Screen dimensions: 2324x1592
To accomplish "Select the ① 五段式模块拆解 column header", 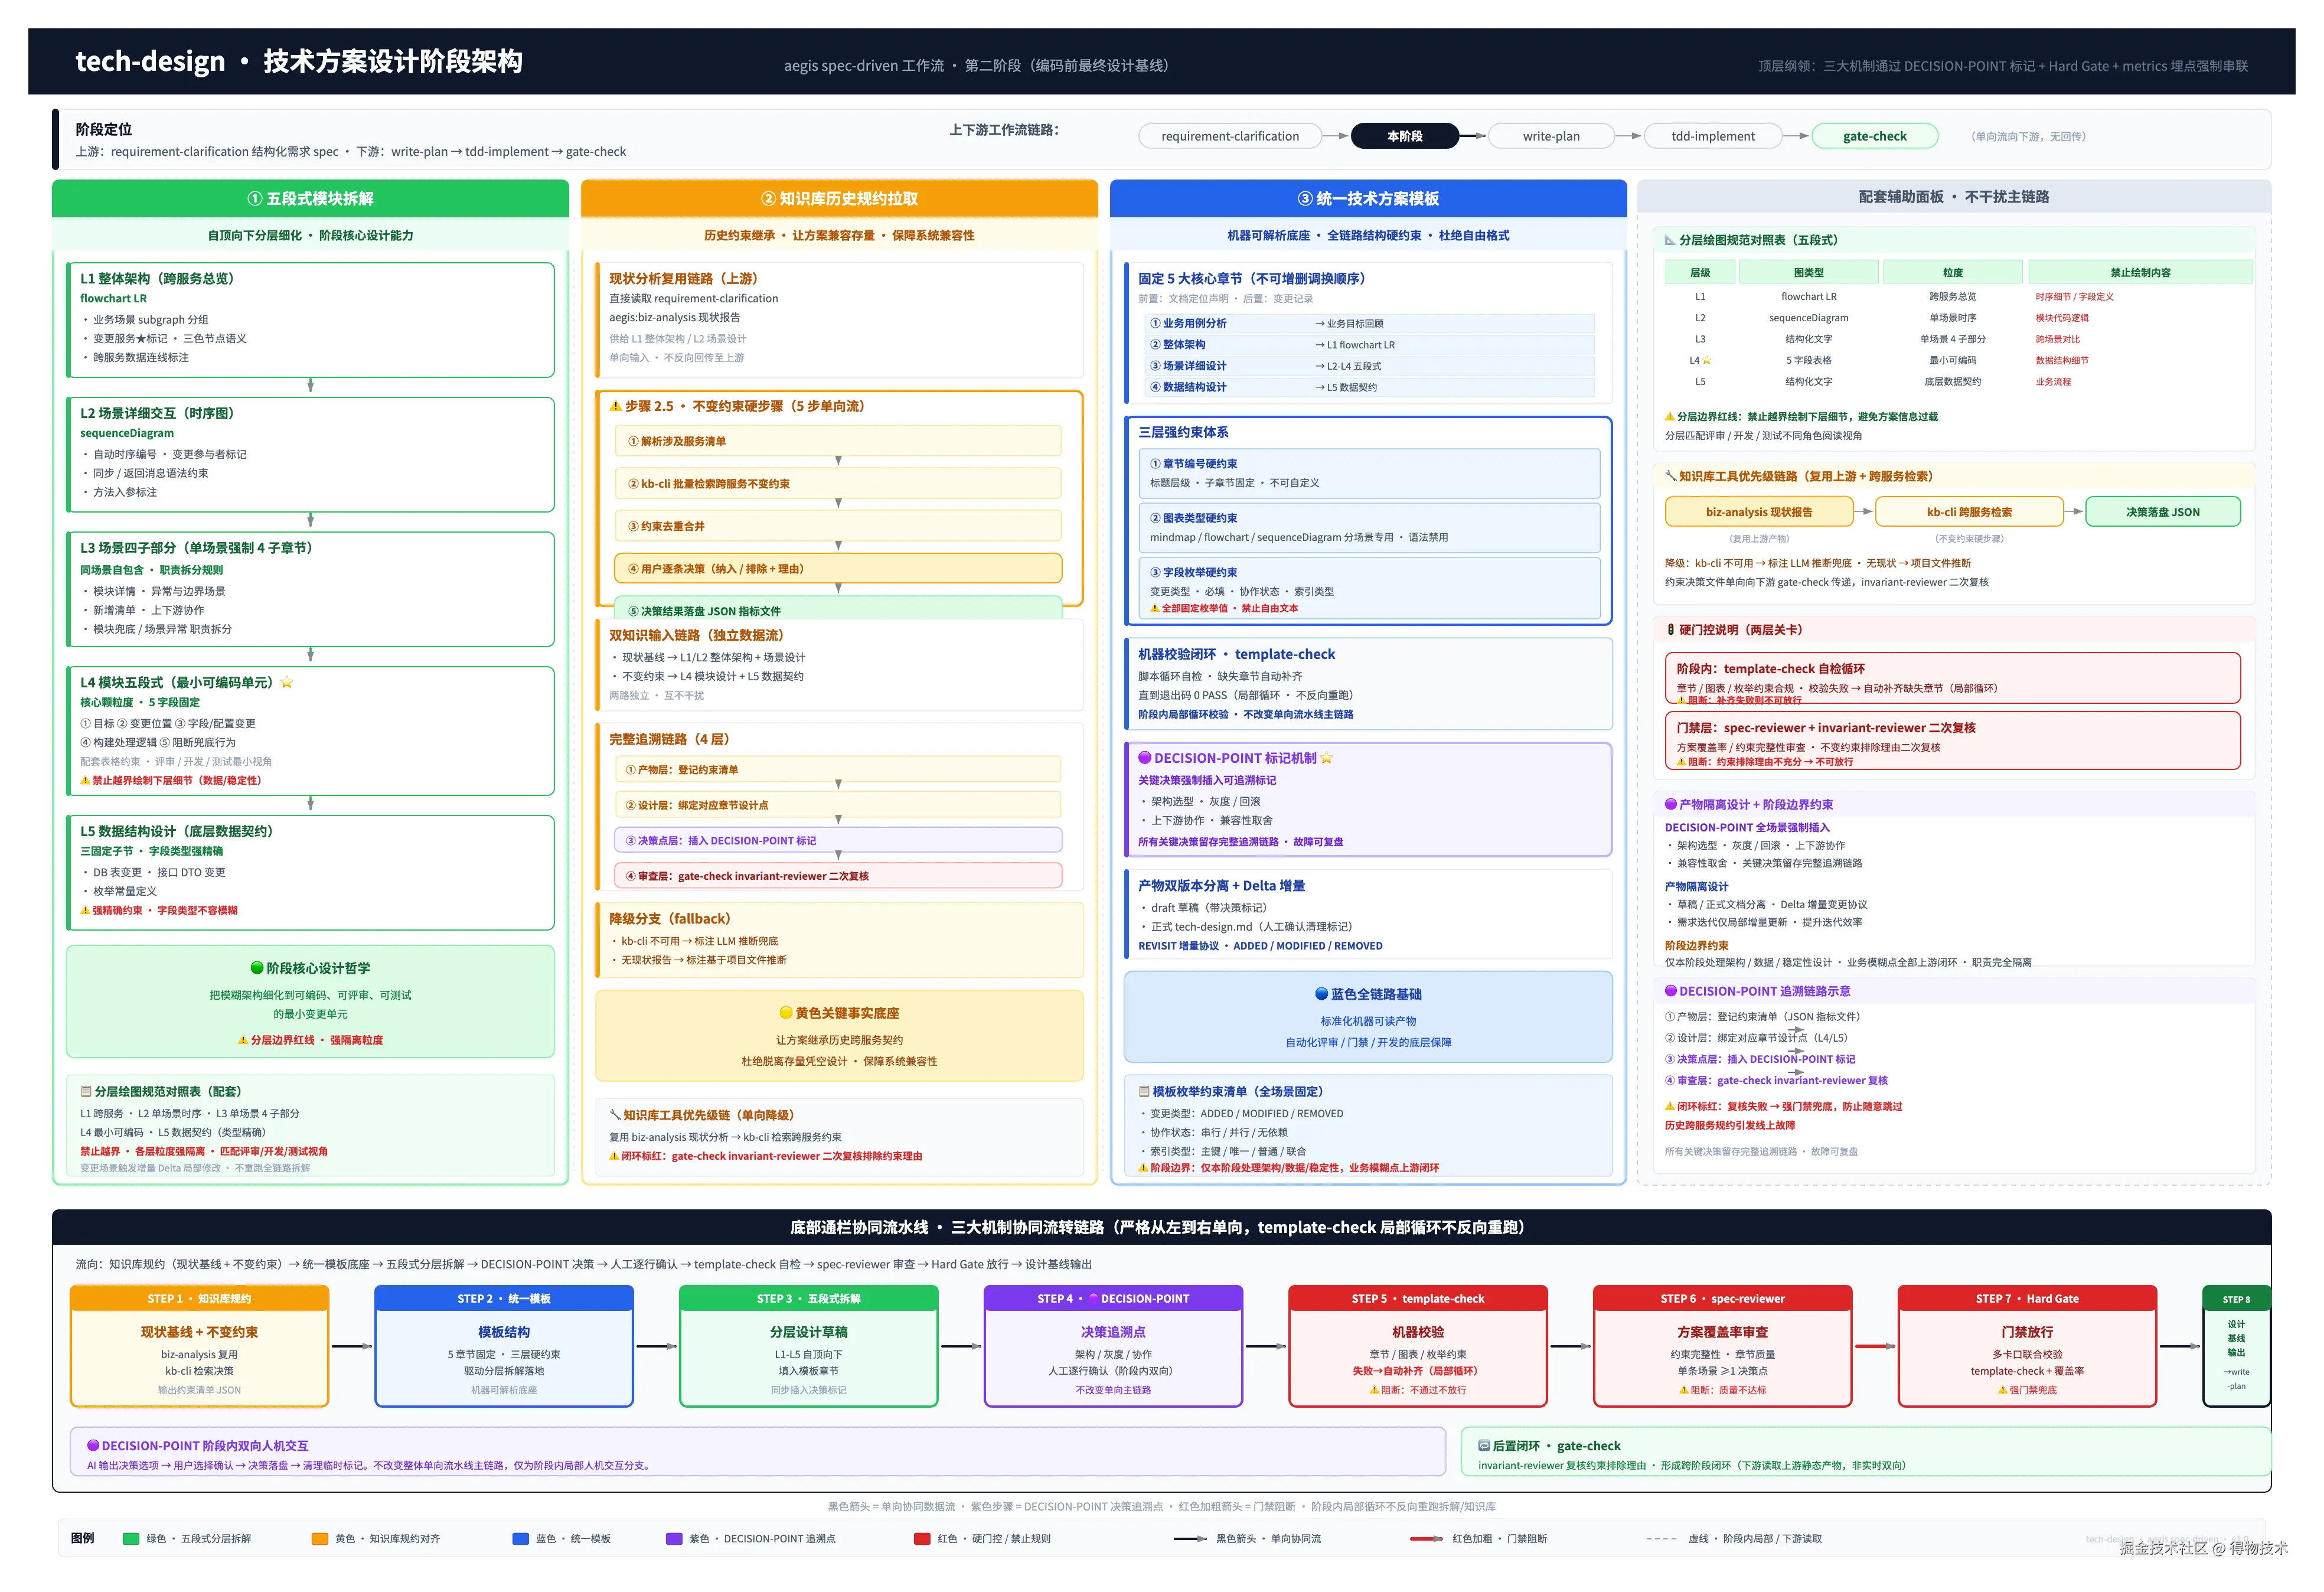I will tap(310, 198).
